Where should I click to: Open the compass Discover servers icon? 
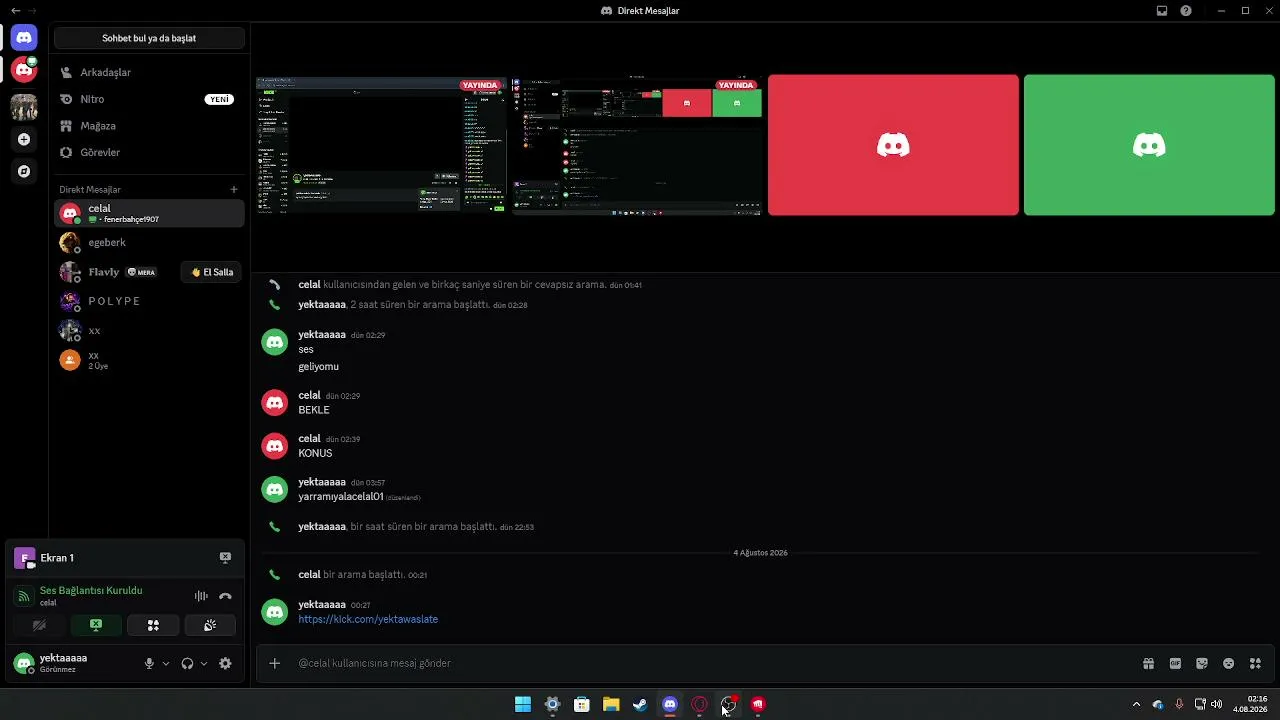(x=24, y=171)
